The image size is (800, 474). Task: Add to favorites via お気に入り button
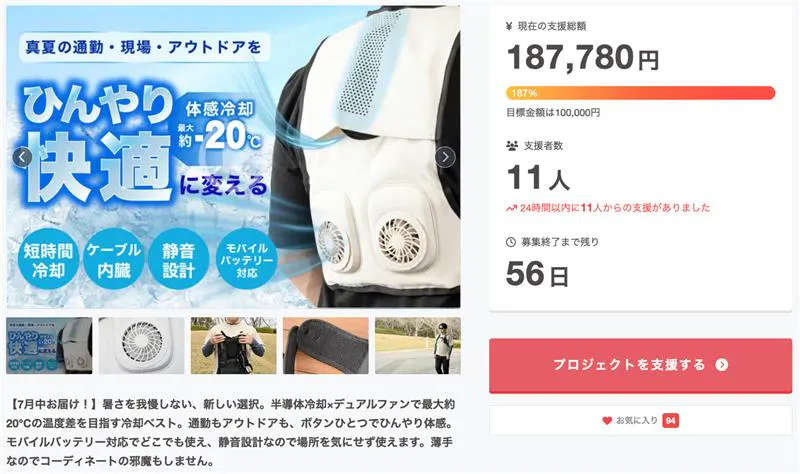pyautogui.click(x=640, y=420)
